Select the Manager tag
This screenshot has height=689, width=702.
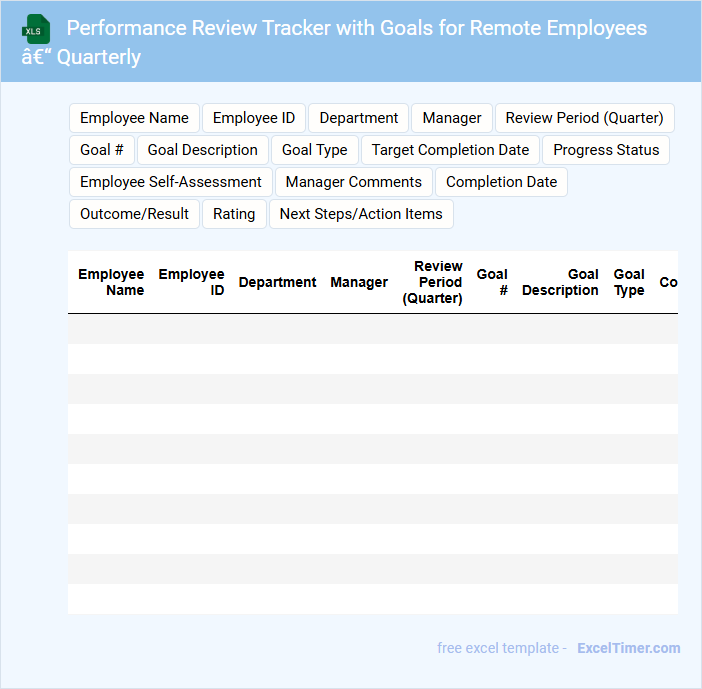[x=452, y=118]
